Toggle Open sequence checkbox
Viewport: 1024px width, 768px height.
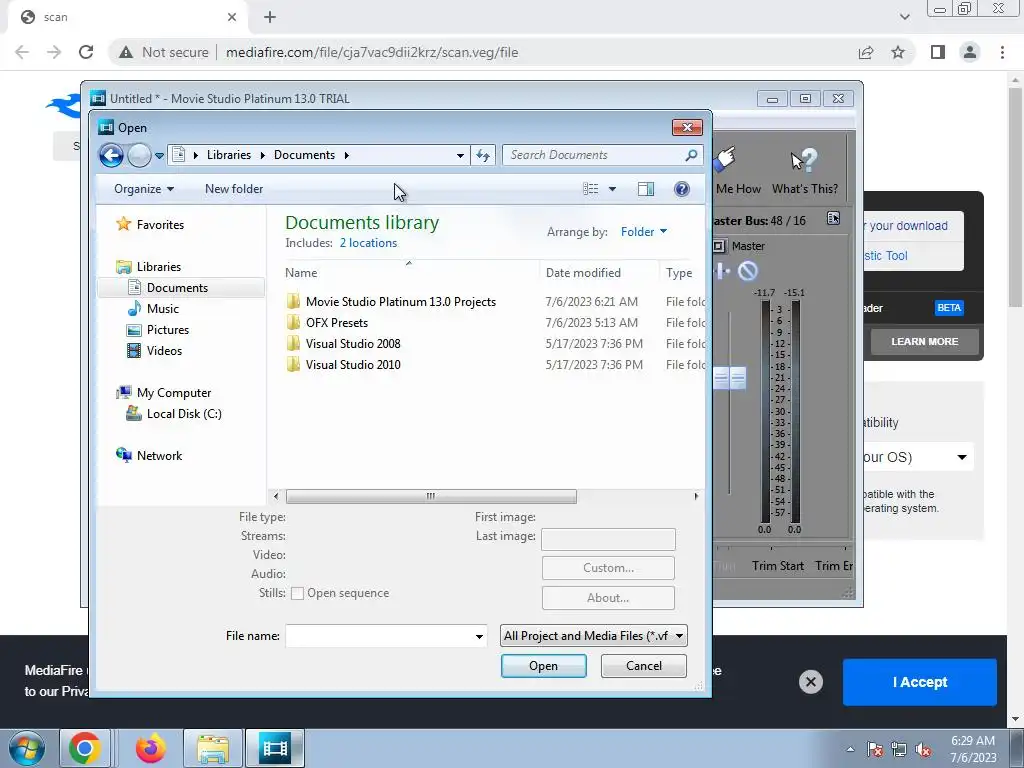coord(297,593)
